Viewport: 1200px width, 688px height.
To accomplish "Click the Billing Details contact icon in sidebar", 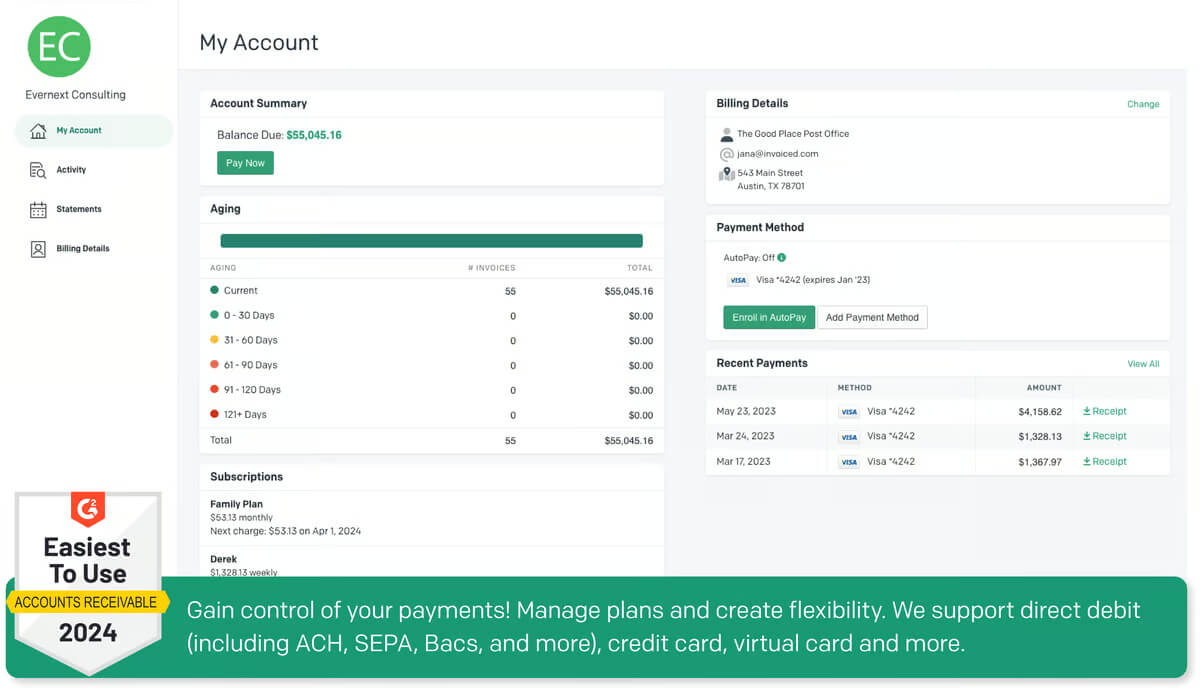I will [x=38, y=249].
